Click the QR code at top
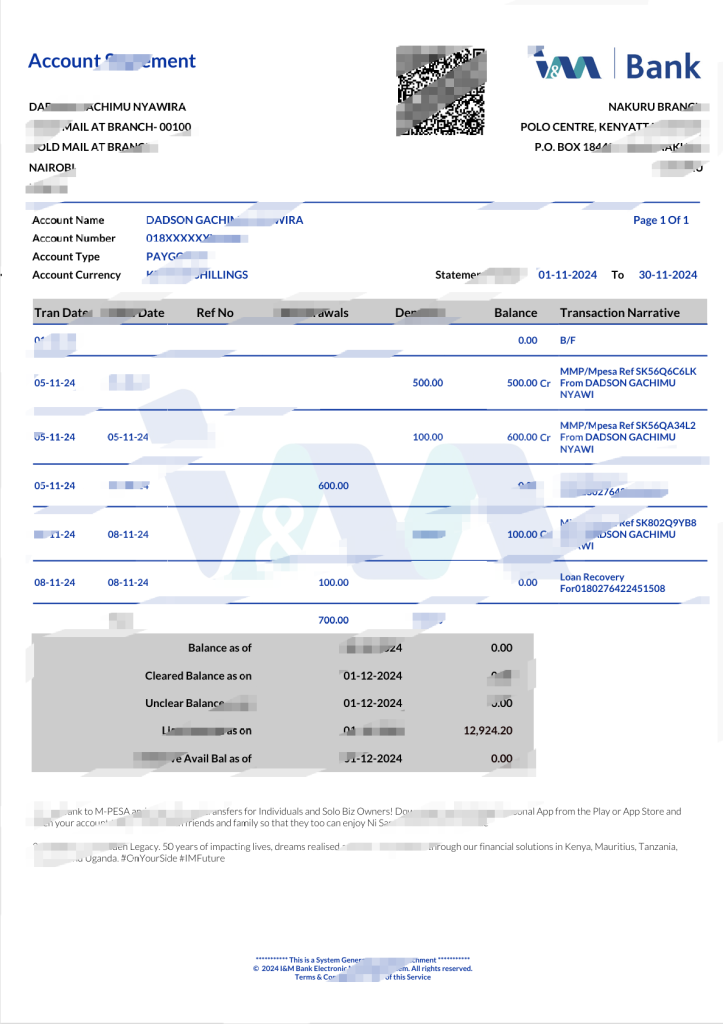723x1024 pixels. pyautogui.click(x=442, y=90)
